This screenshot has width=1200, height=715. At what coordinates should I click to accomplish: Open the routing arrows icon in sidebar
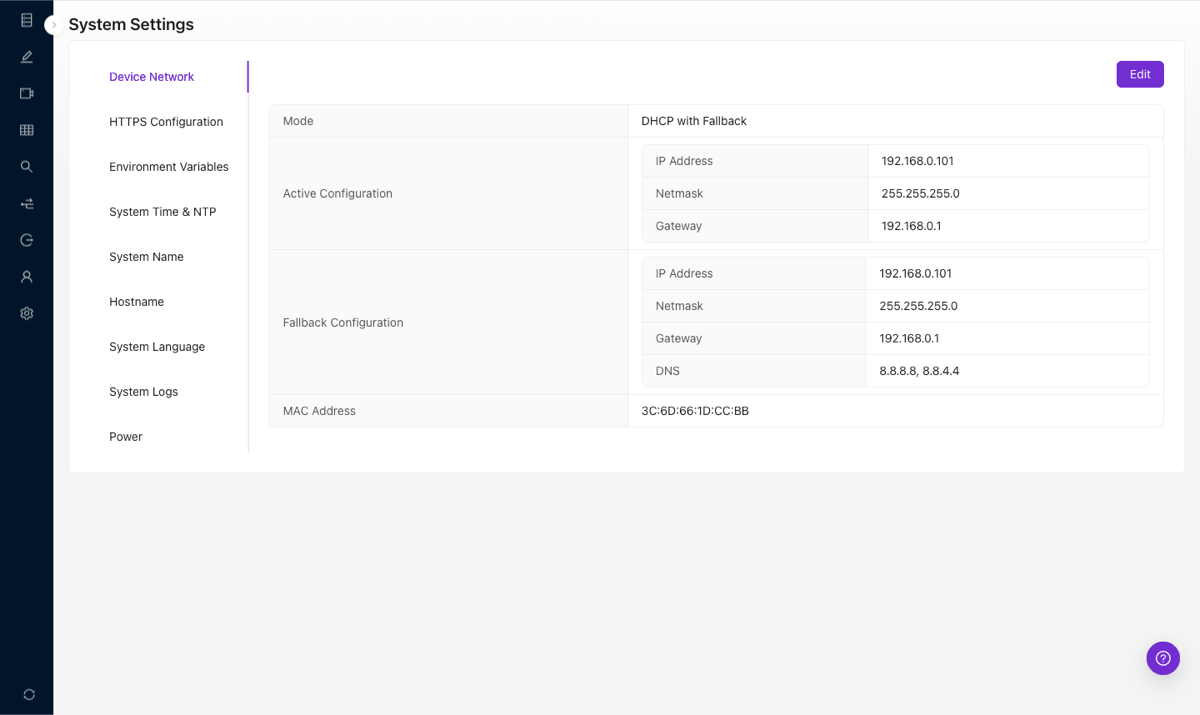click(x=27, y=204)
